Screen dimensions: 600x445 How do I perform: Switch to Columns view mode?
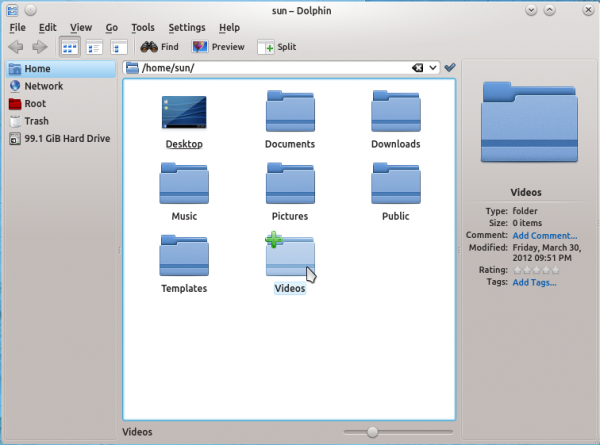coord(119,47)
